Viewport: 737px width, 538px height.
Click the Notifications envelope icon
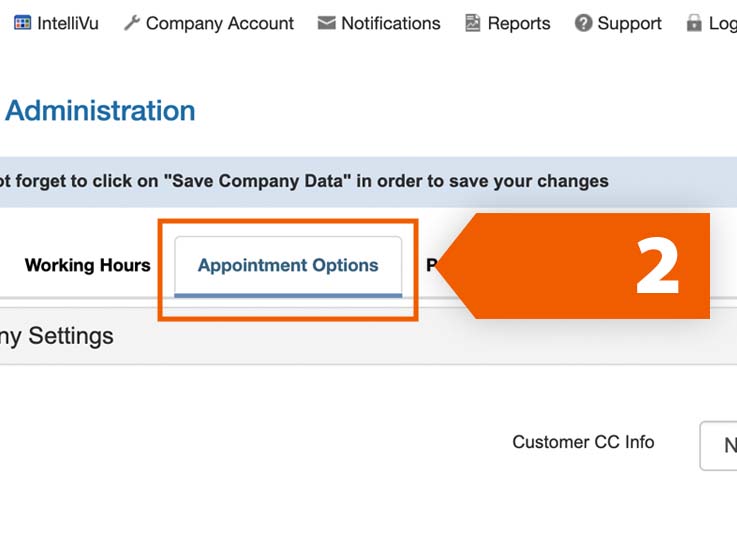[x=326, y=23]
